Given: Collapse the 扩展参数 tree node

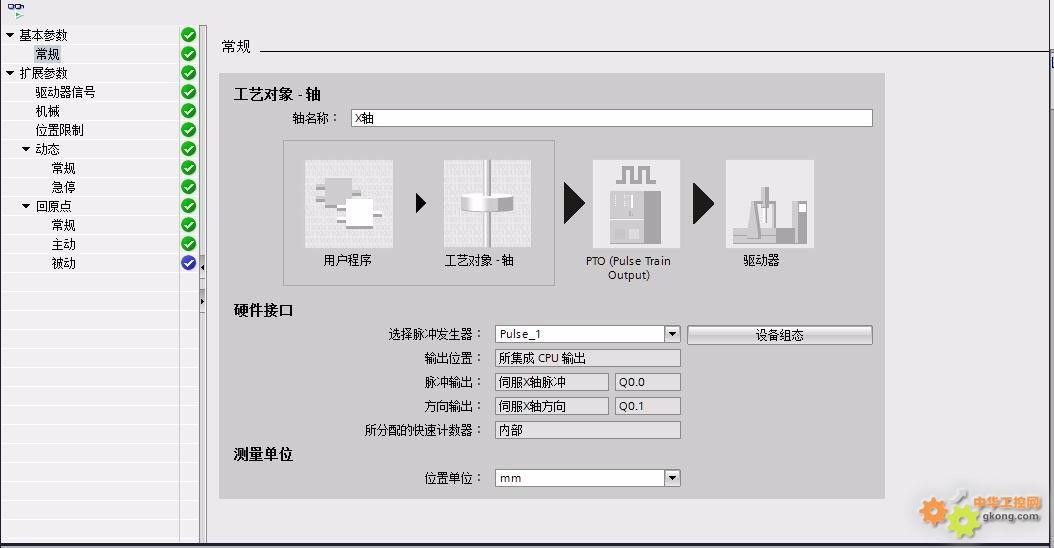Looking at the screenshot, I should point(10,73).
